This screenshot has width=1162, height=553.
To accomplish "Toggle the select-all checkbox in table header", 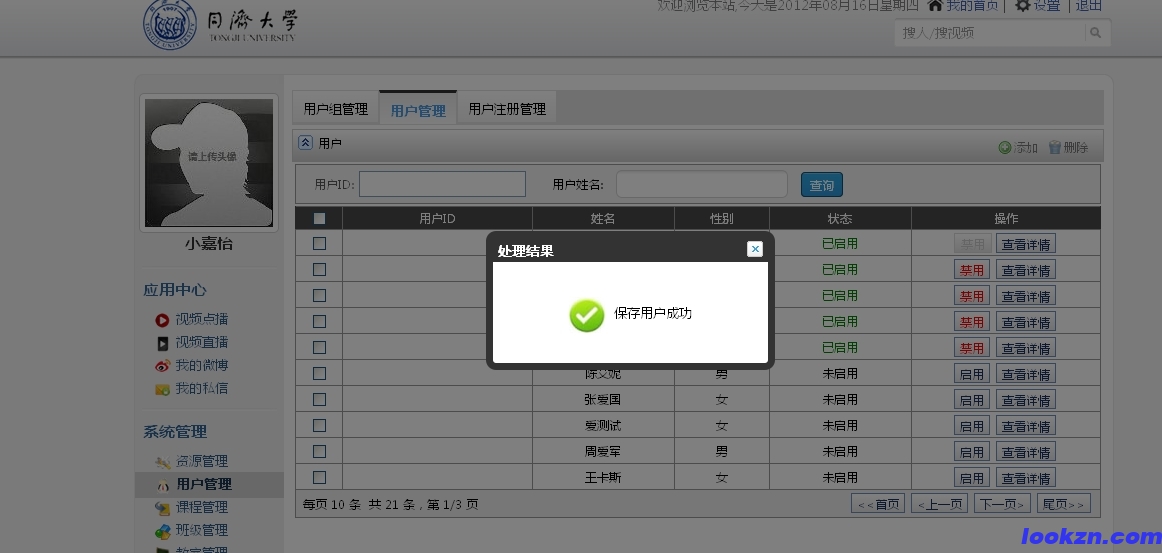I will click(x=319, y=218).
